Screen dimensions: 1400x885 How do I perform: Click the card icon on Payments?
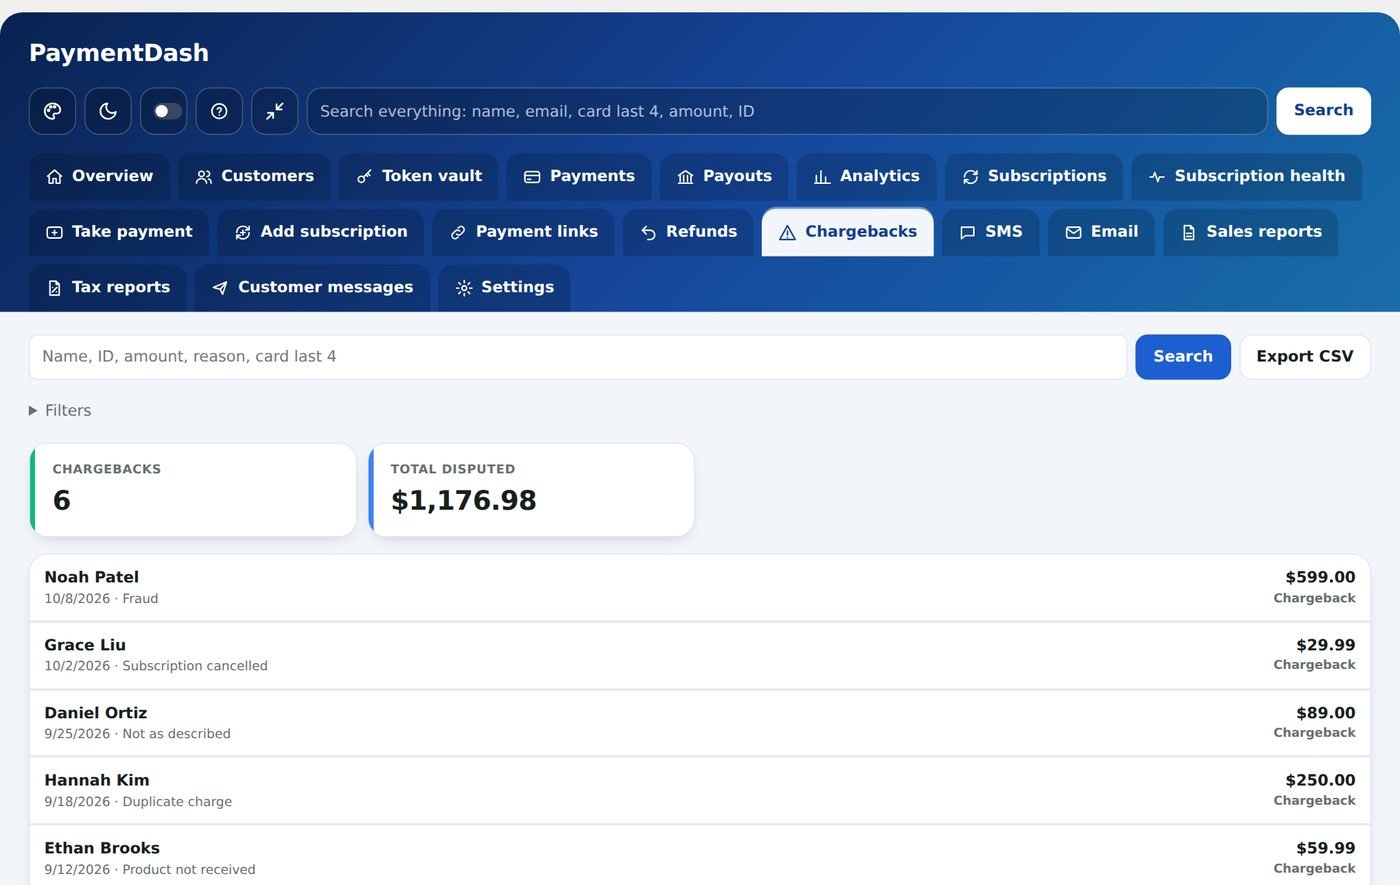tap(533, 177)
